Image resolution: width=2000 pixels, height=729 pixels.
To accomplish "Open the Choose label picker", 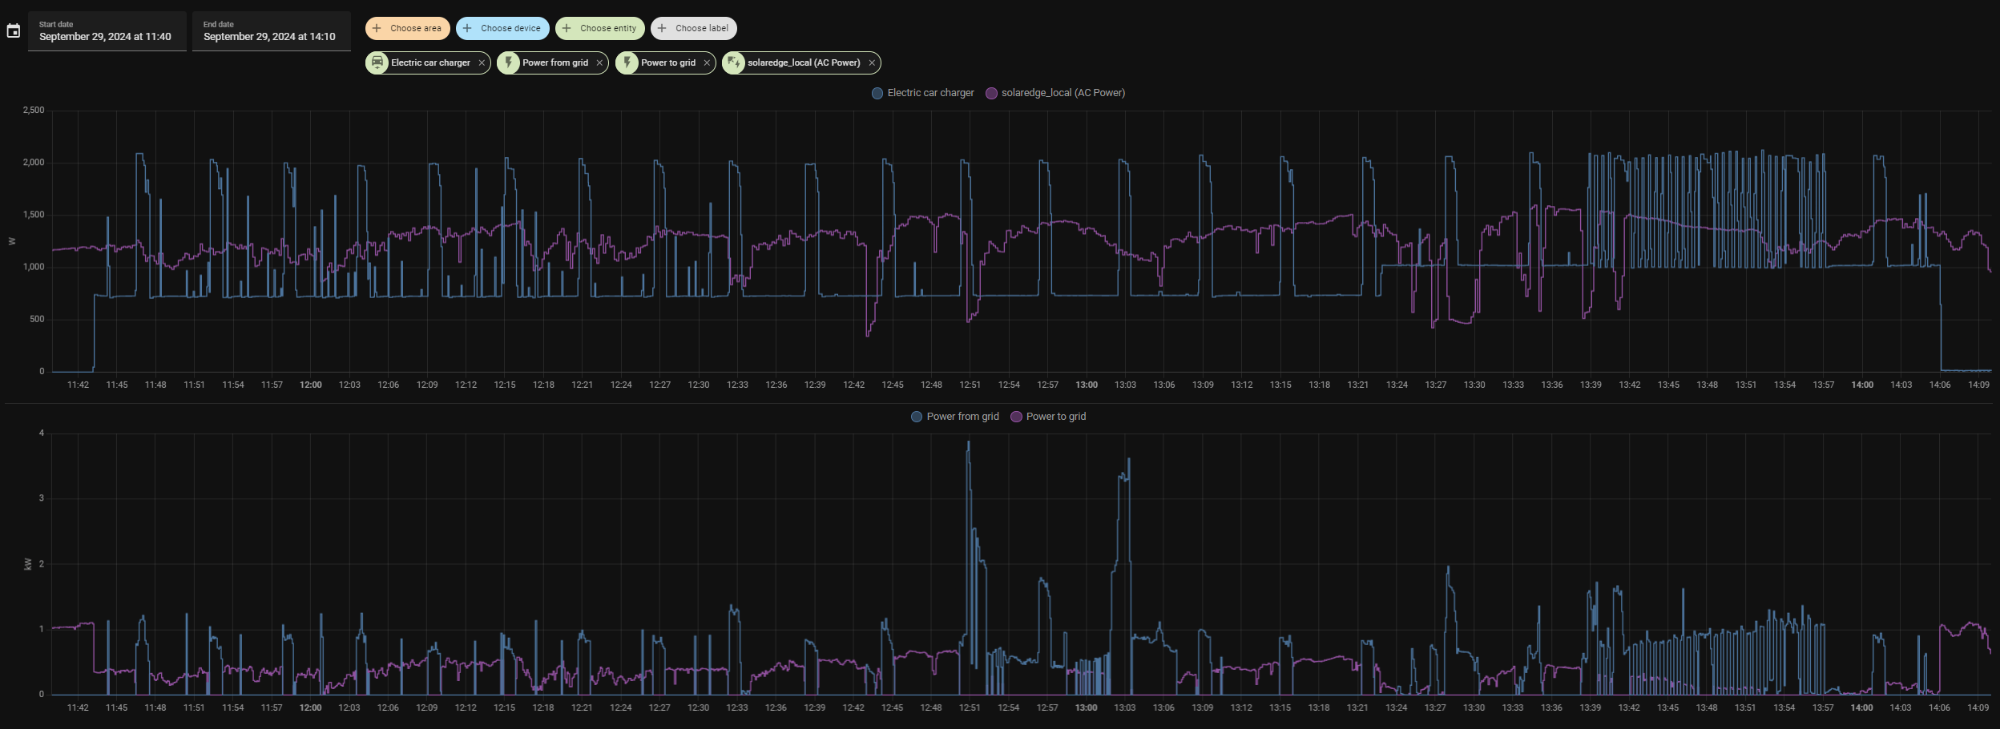I will [693, 28].
